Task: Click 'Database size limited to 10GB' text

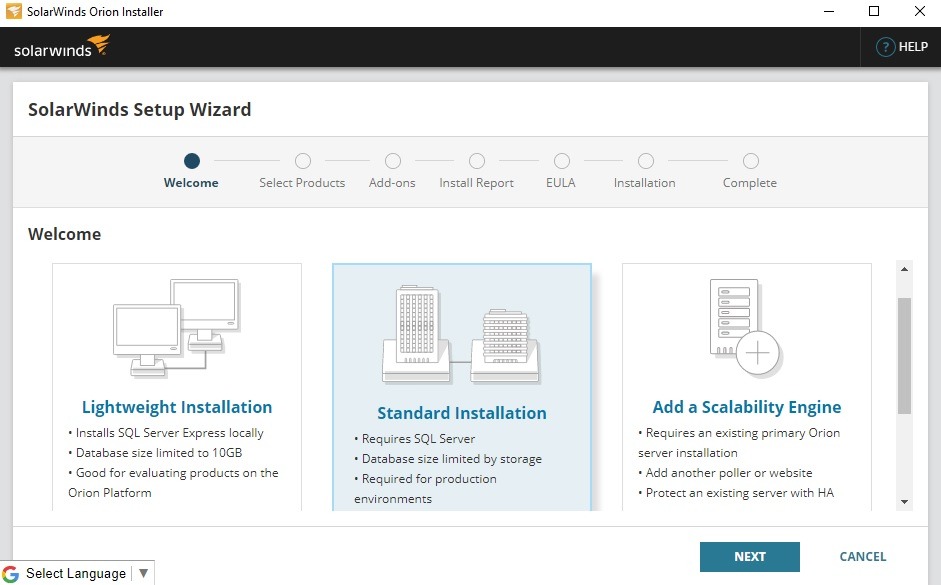Action: 158,452
